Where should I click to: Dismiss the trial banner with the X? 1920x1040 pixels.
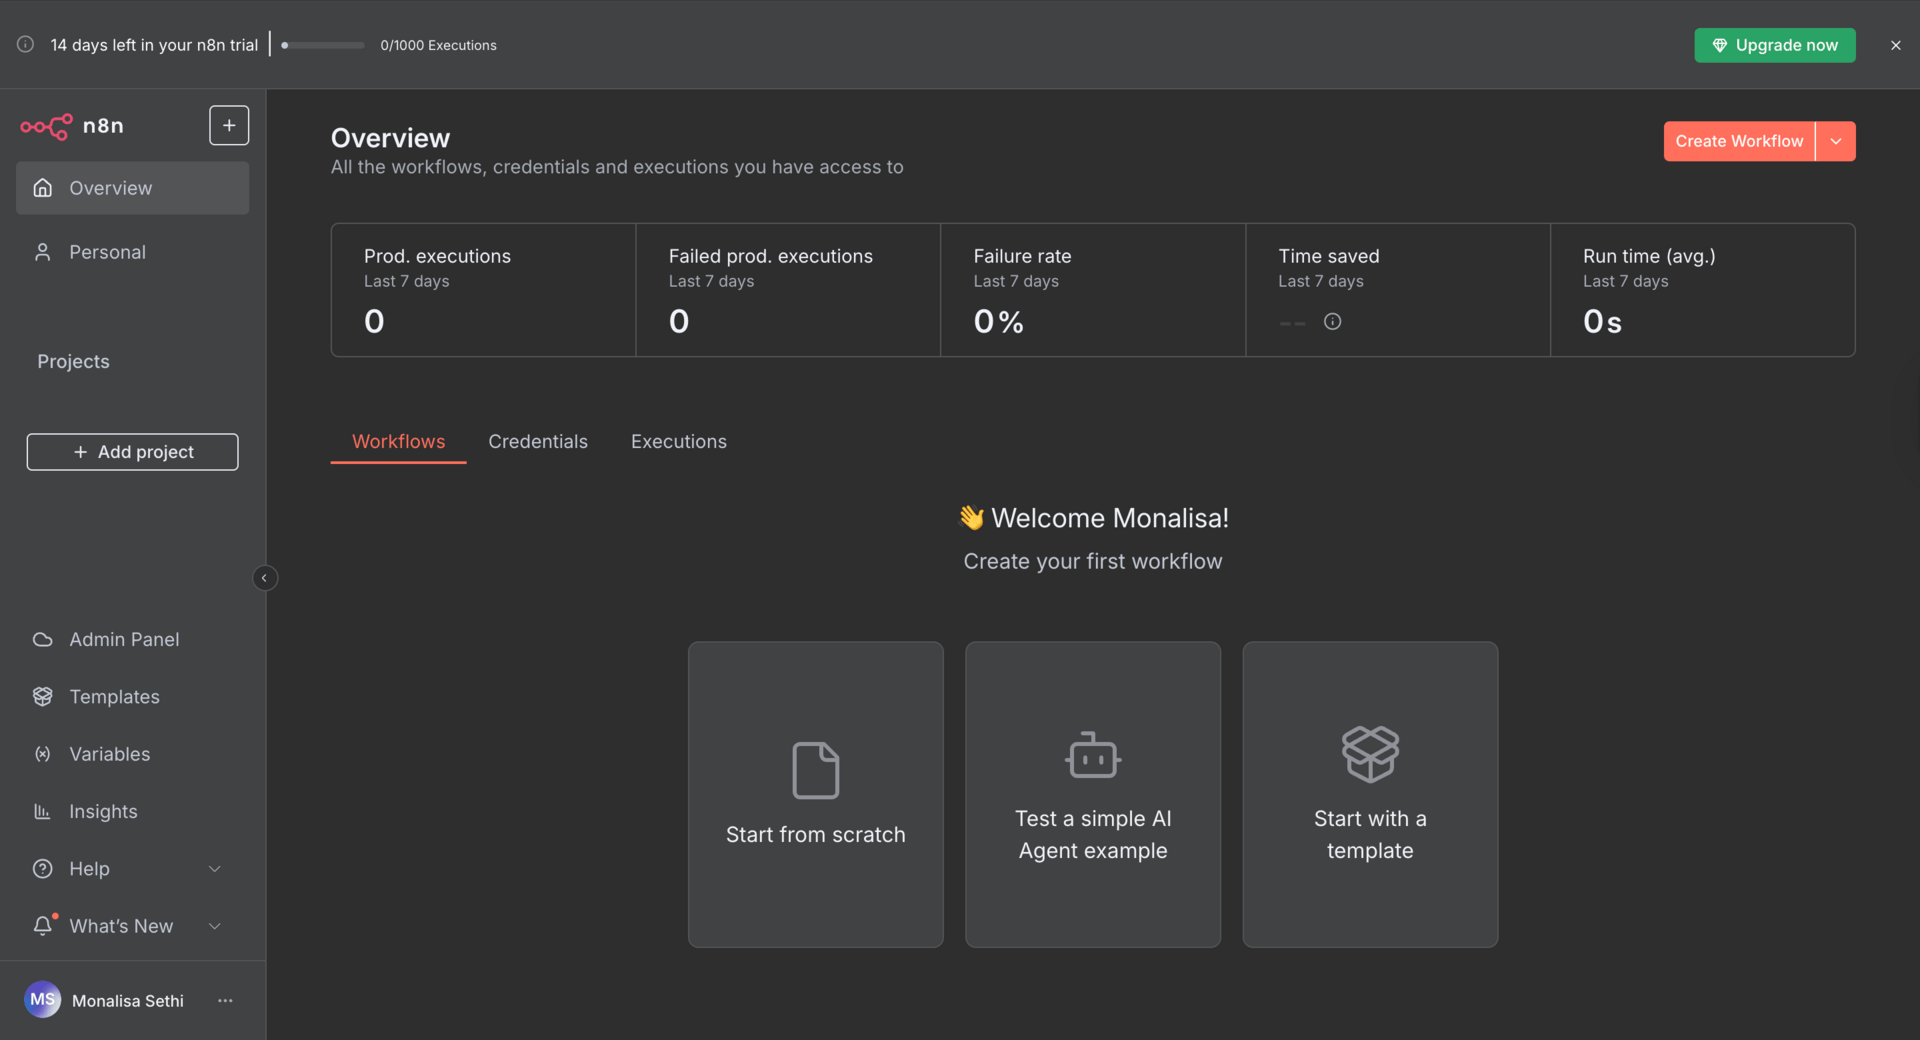[1895, 45]
